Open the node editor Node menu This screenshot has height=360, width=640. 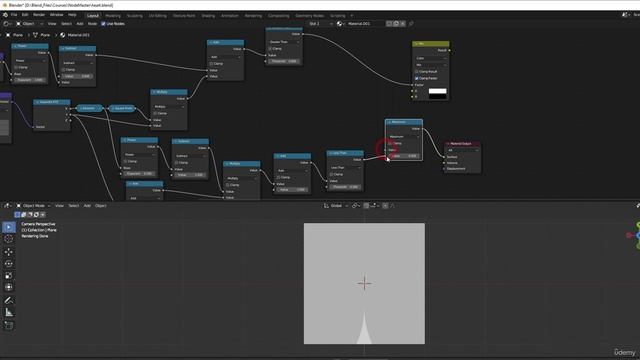92,24
